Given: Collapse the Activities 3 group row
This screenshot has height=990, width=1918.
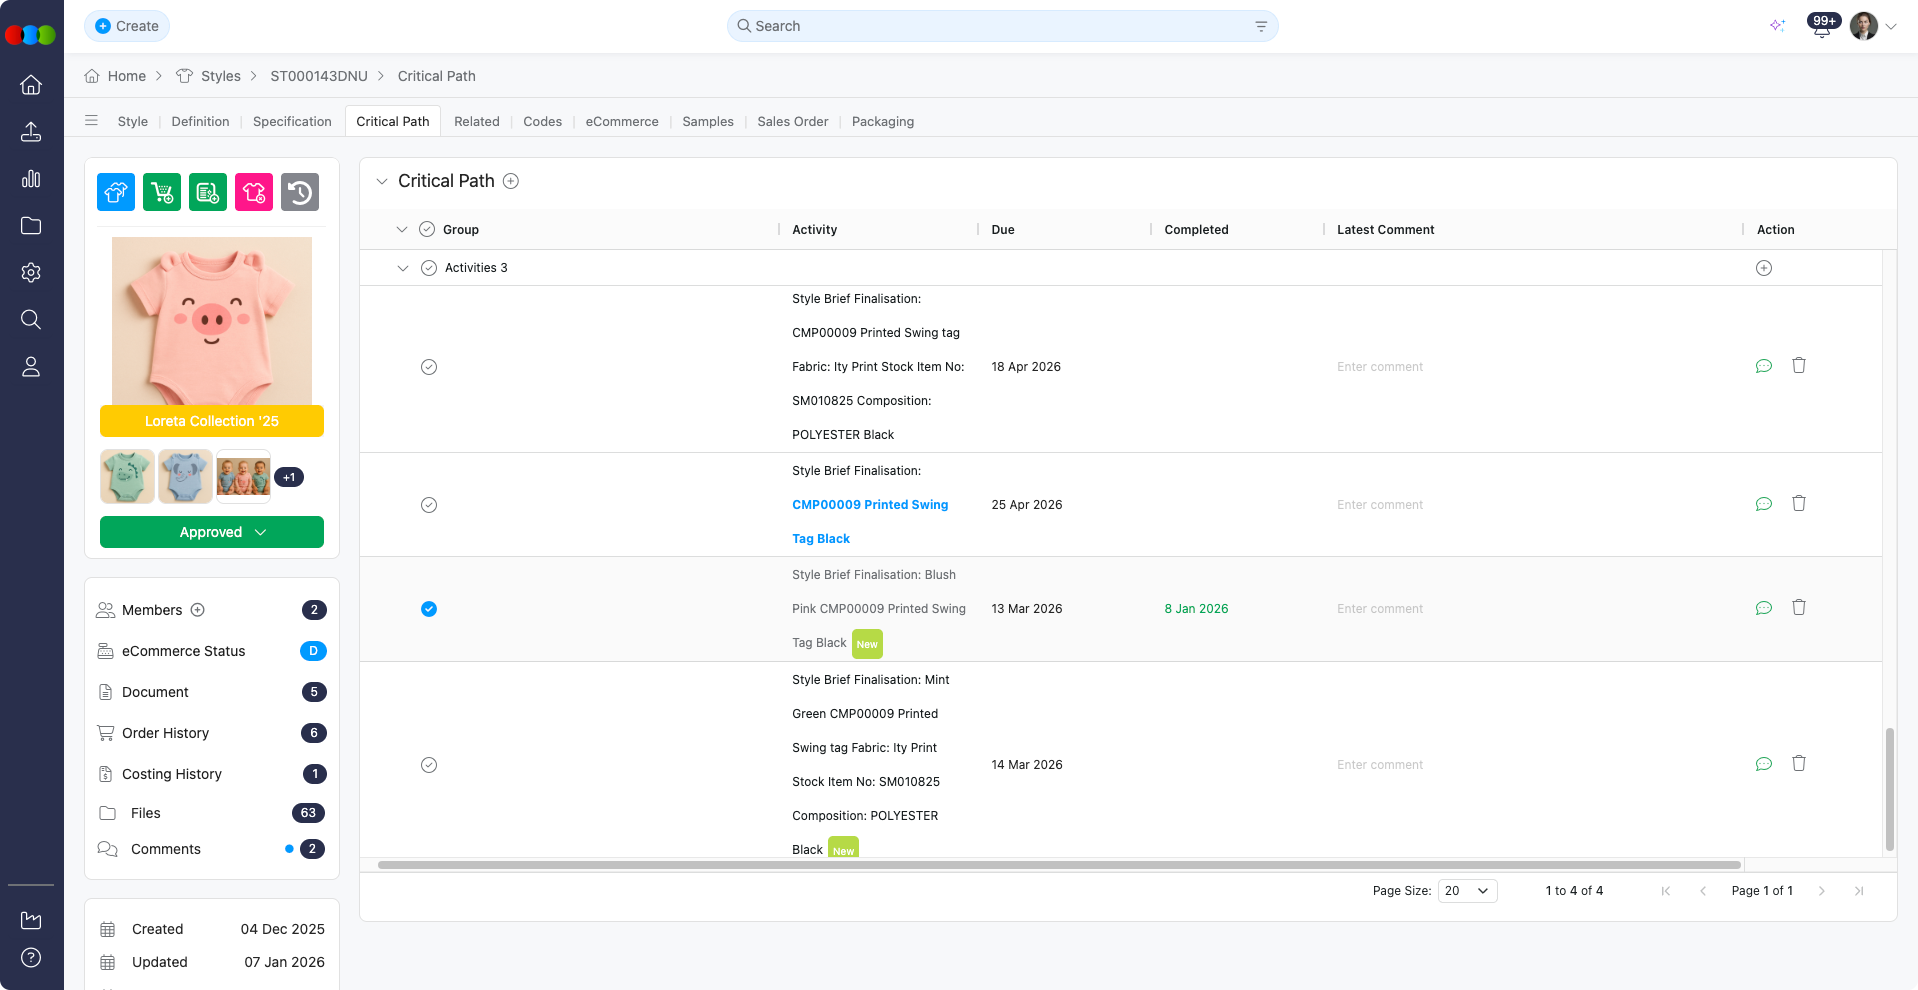Looking at the screenshot, I should pyautogui.click(x=403, y=268).
